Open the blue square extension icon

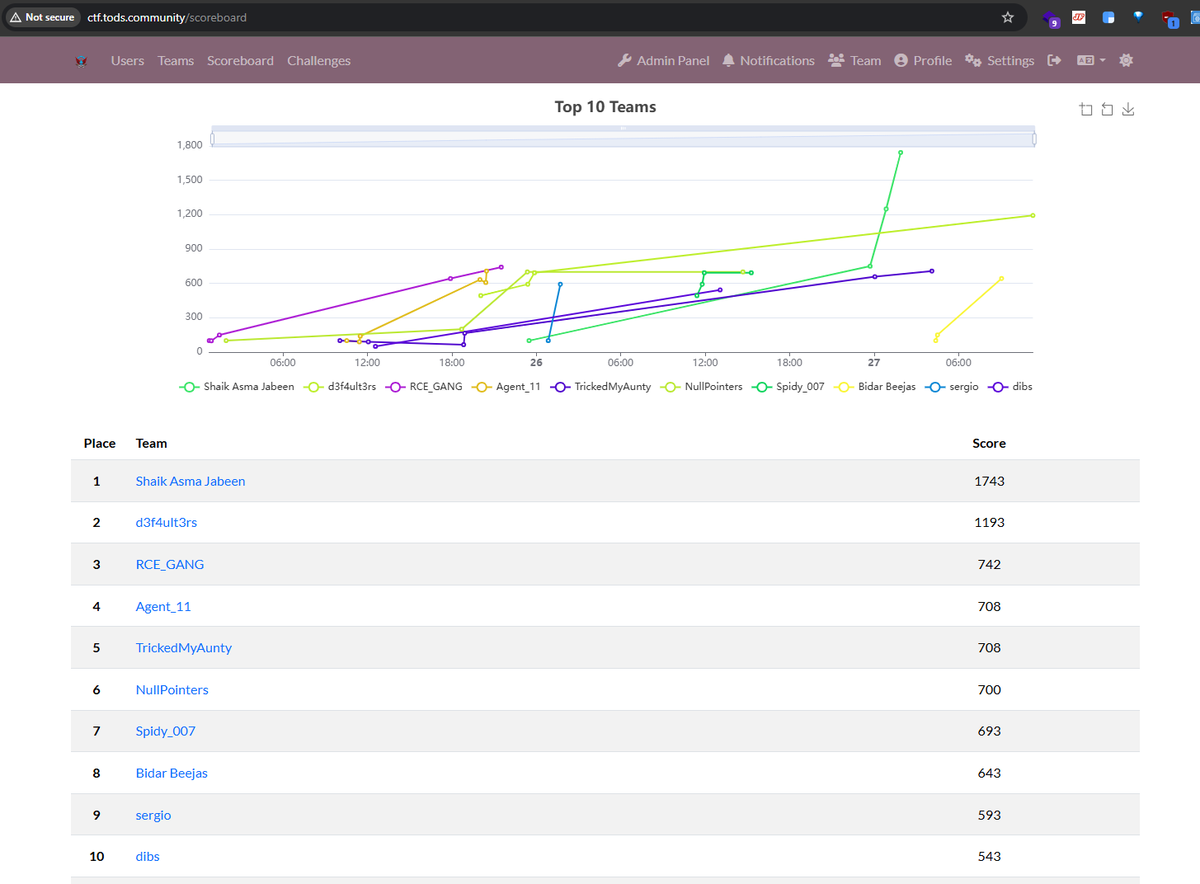(1108, 17)
